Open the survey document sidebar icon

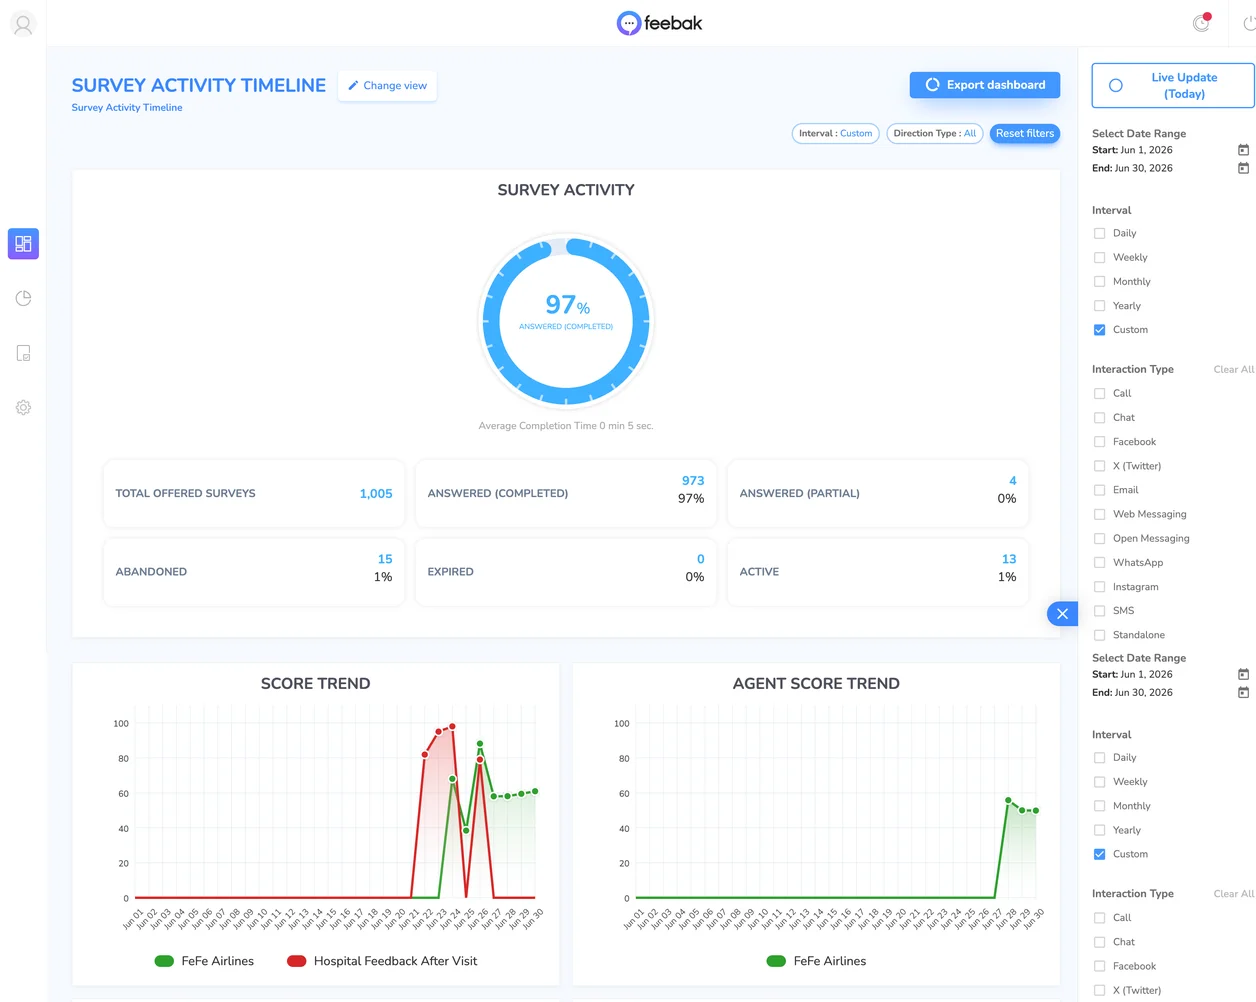click(23, 353)
